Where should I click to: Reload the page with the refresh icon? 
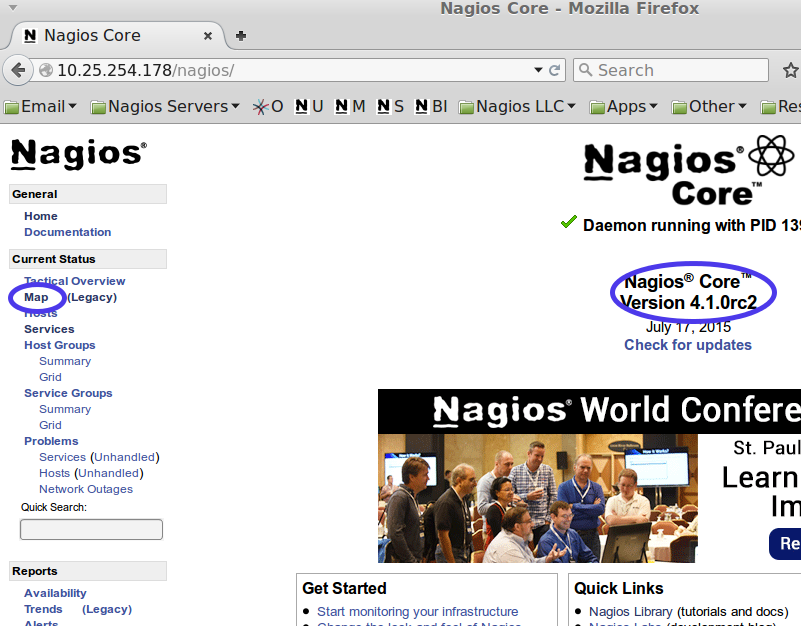[x=554, y=71]
